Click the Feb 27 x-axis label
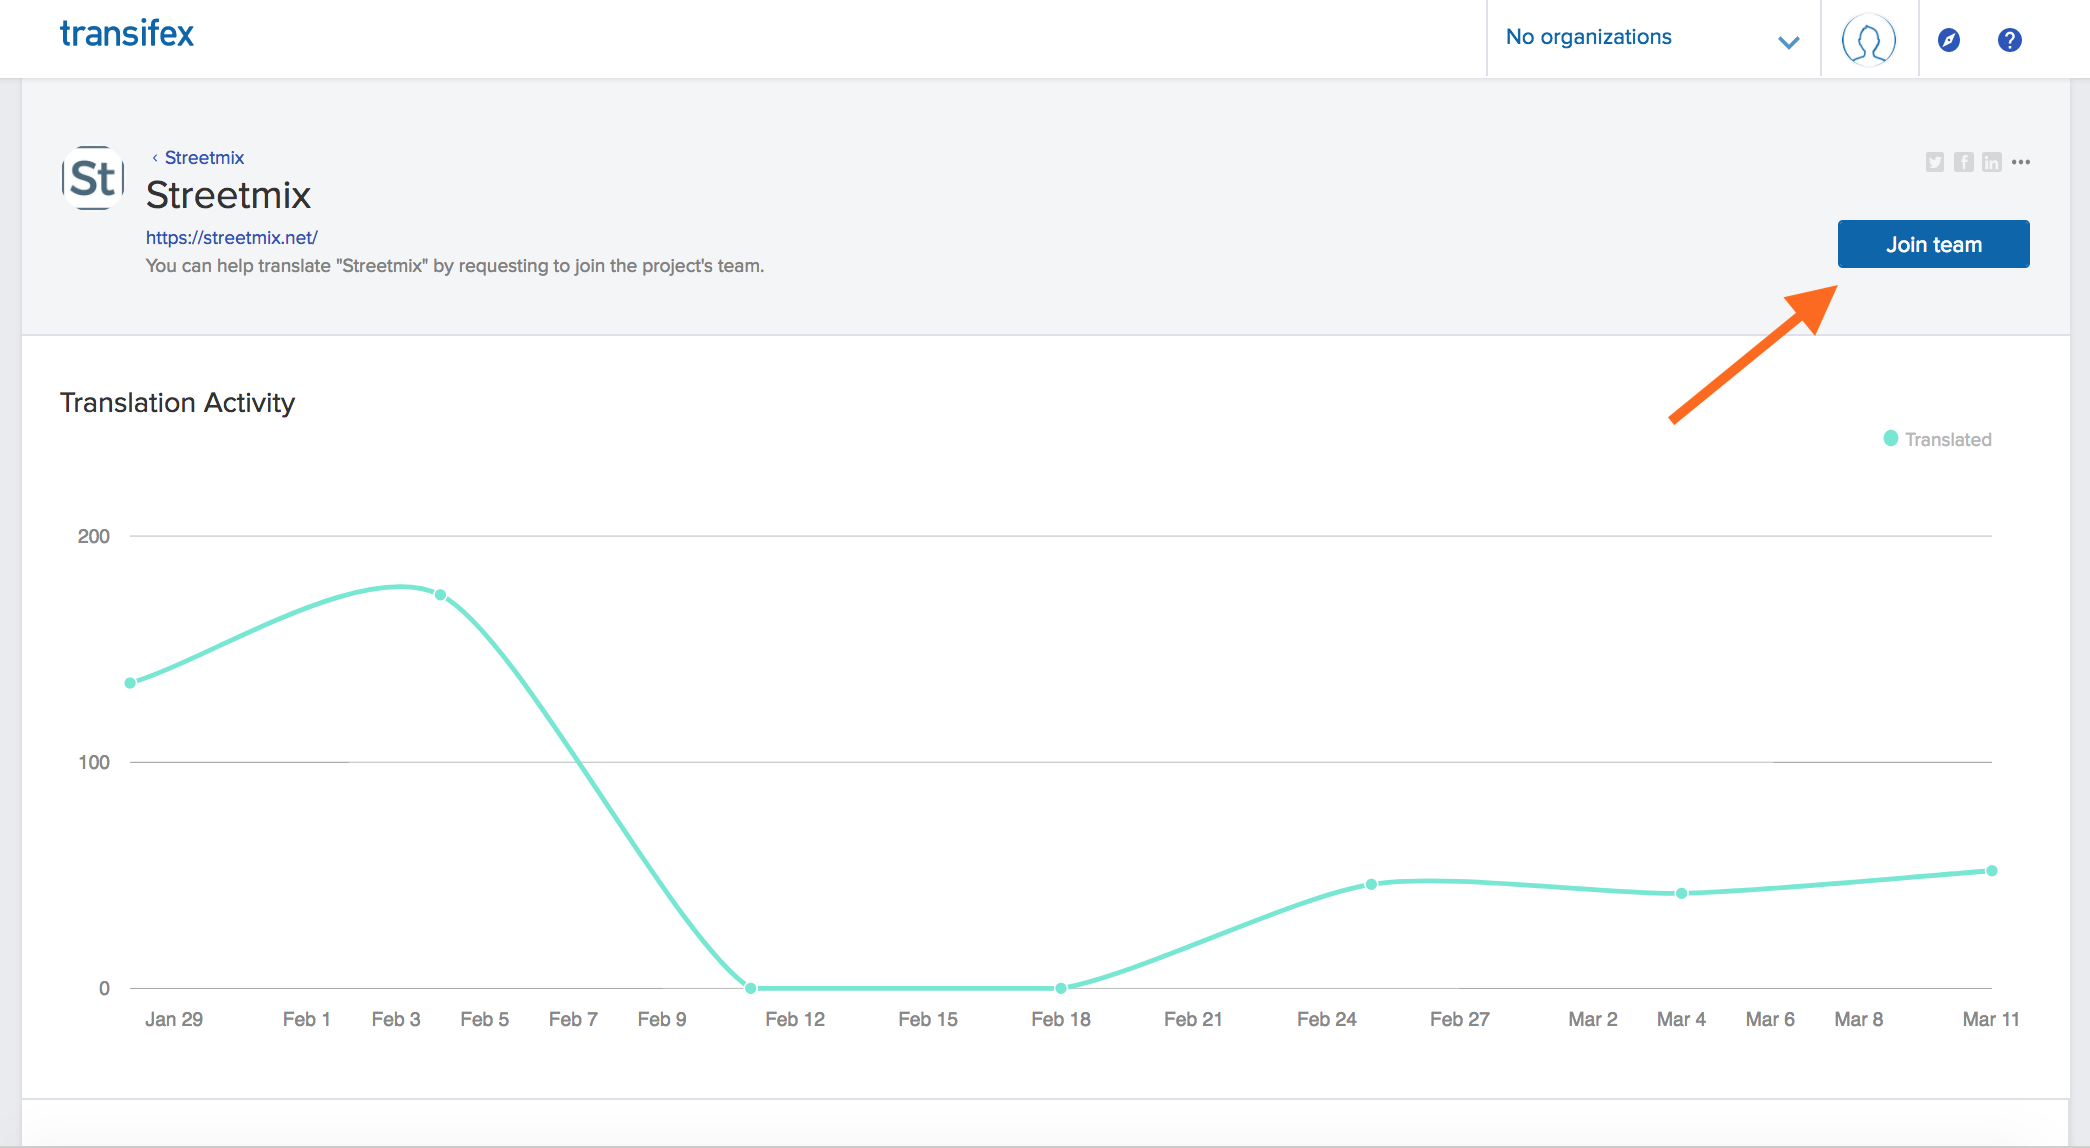This screenshot has height=1148, width=2090. pyautogui.click(x=1459, y=1019)
